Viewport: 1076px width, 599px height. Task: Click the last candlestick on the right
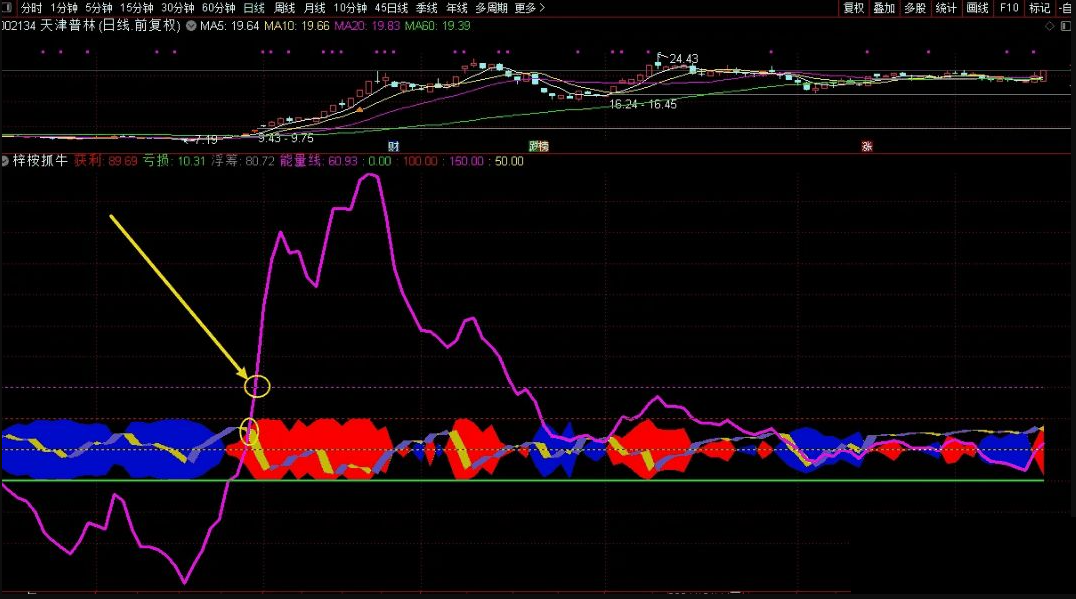point(1044,75)
